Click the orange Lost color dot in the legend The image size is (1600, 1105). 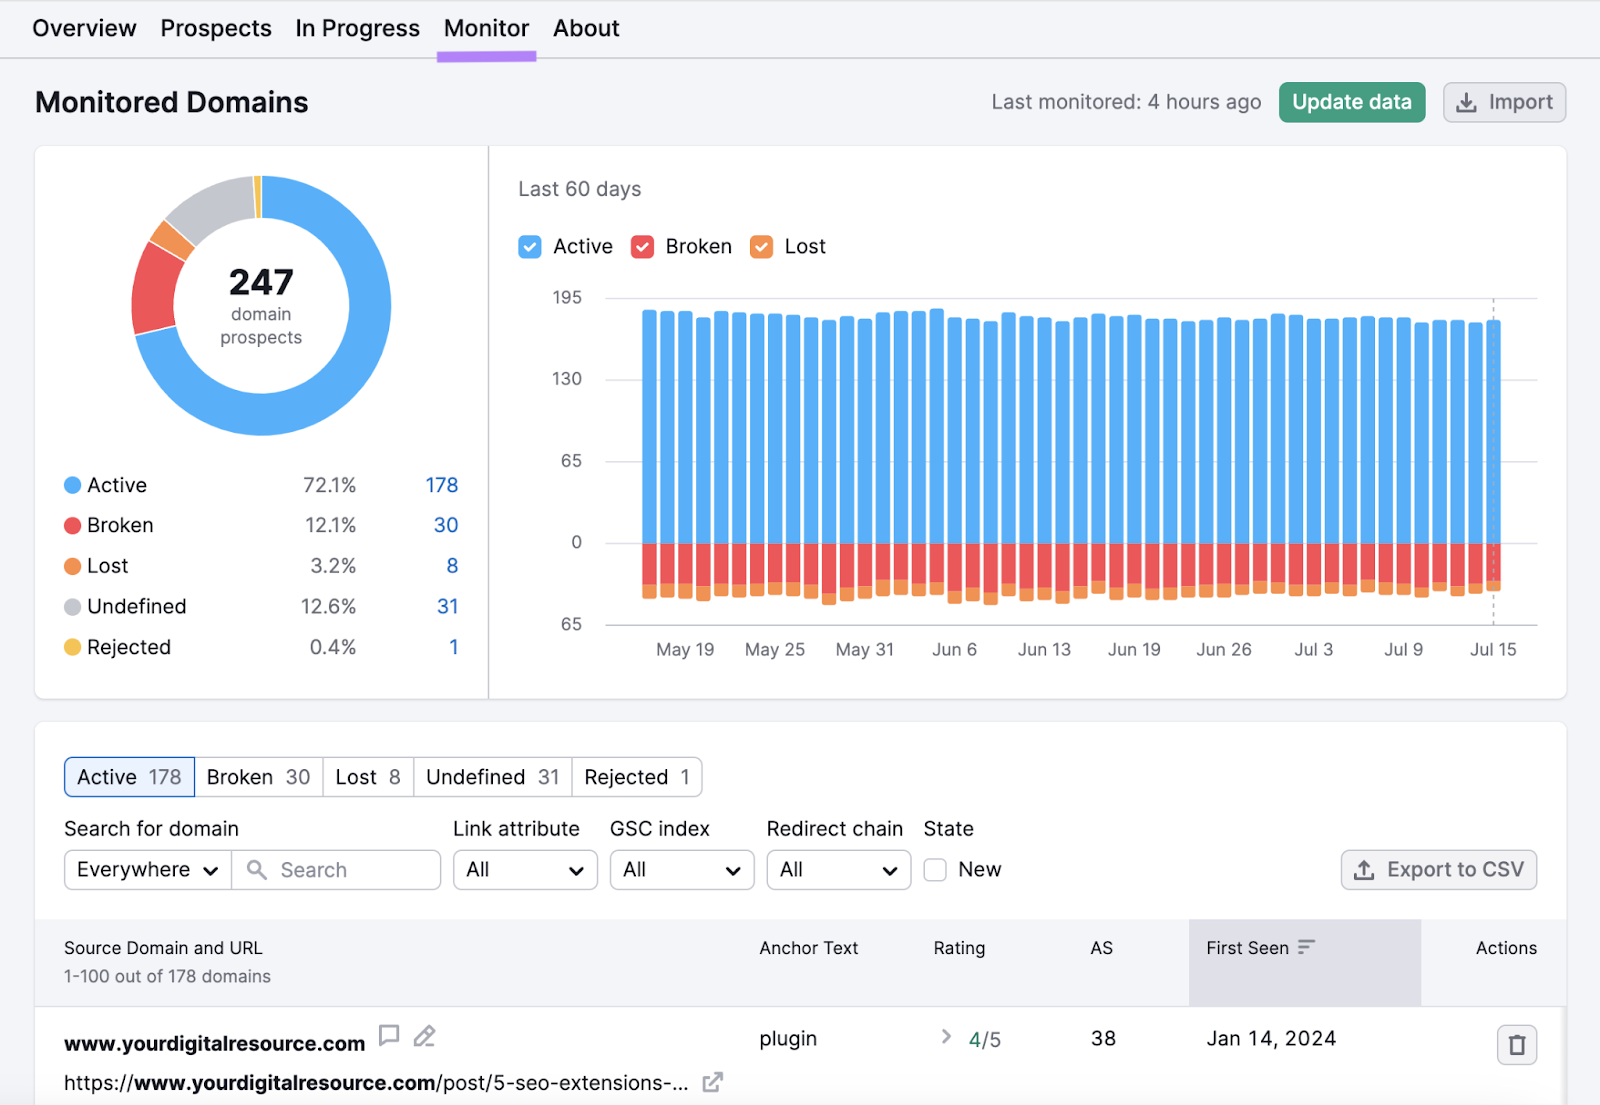pyautogui.click(x=71, y=565)
